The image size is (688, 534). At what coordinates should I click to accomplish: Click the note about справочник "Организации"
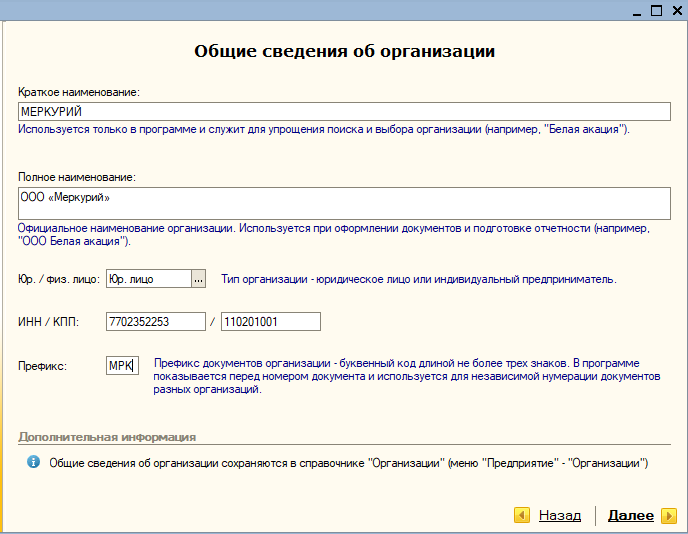[348, 463]
